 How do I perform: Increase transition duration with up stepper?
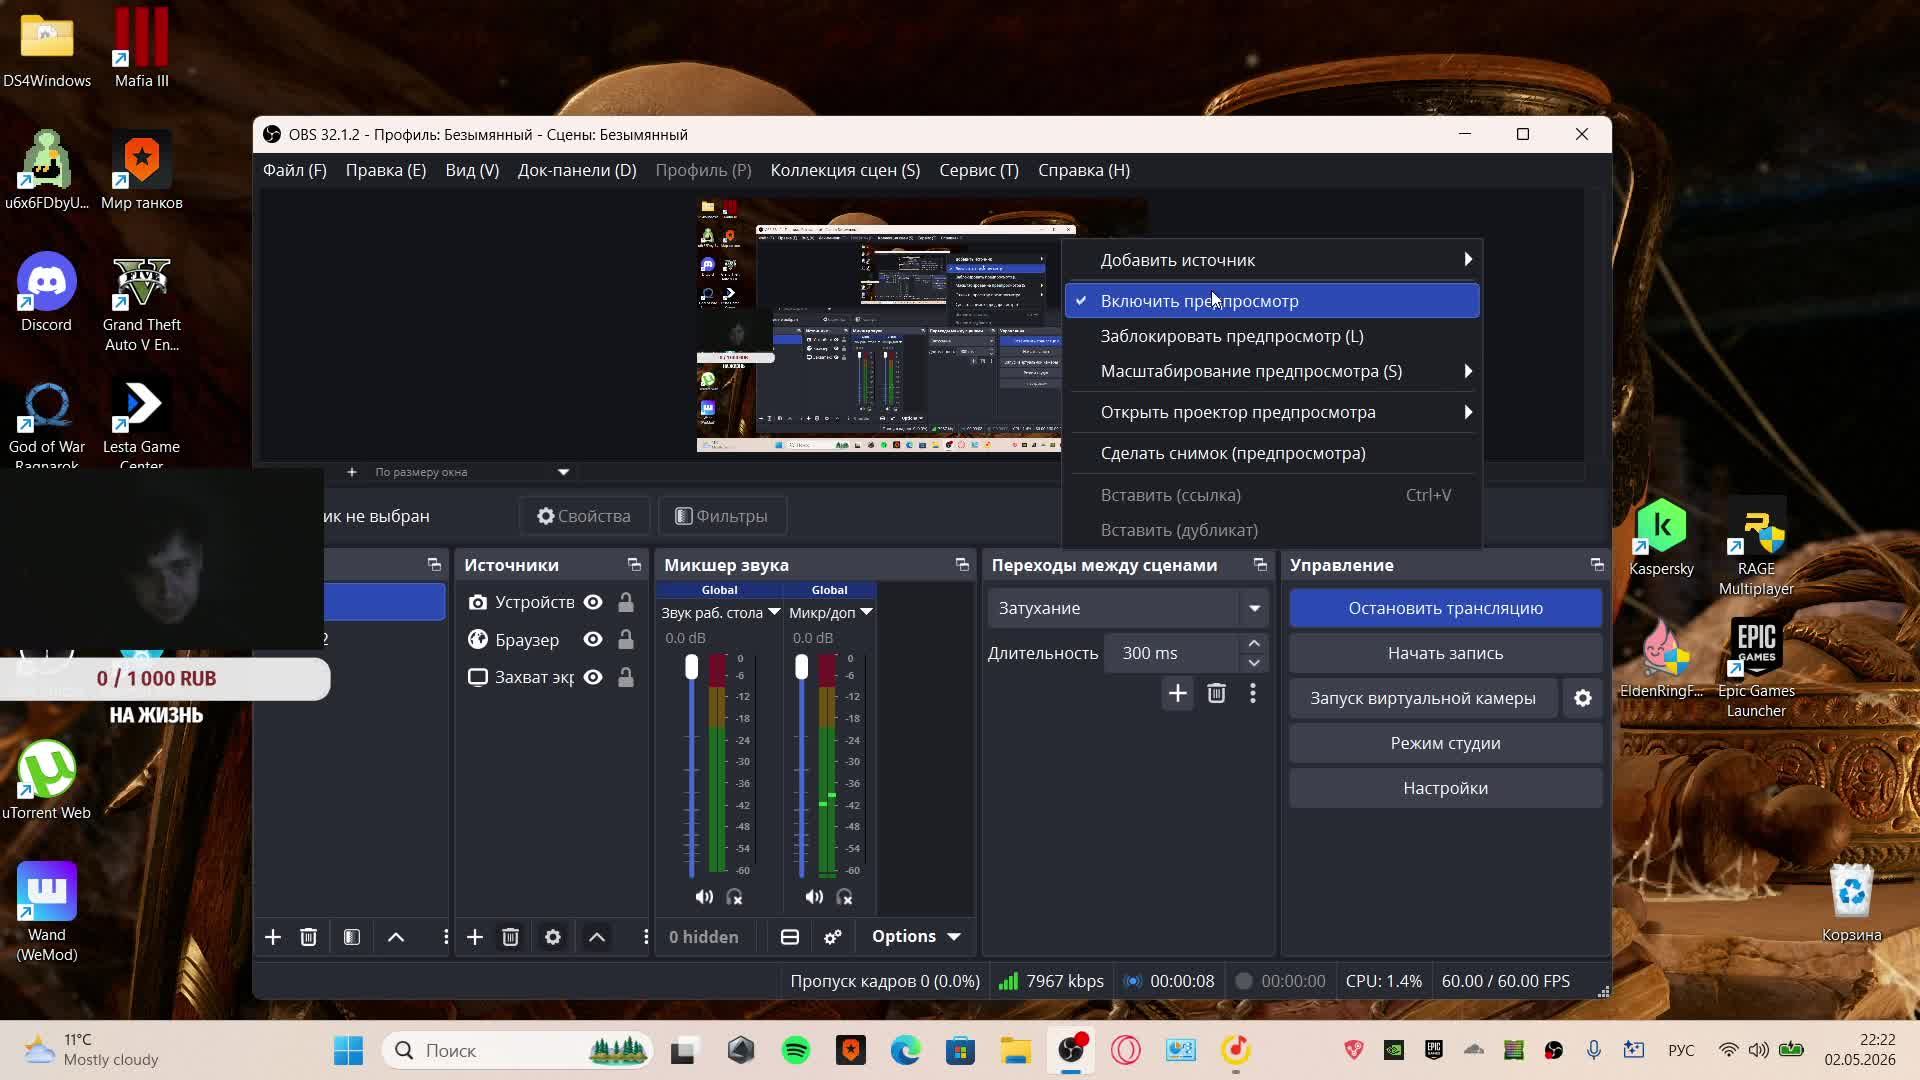[x=1254, y=644]
